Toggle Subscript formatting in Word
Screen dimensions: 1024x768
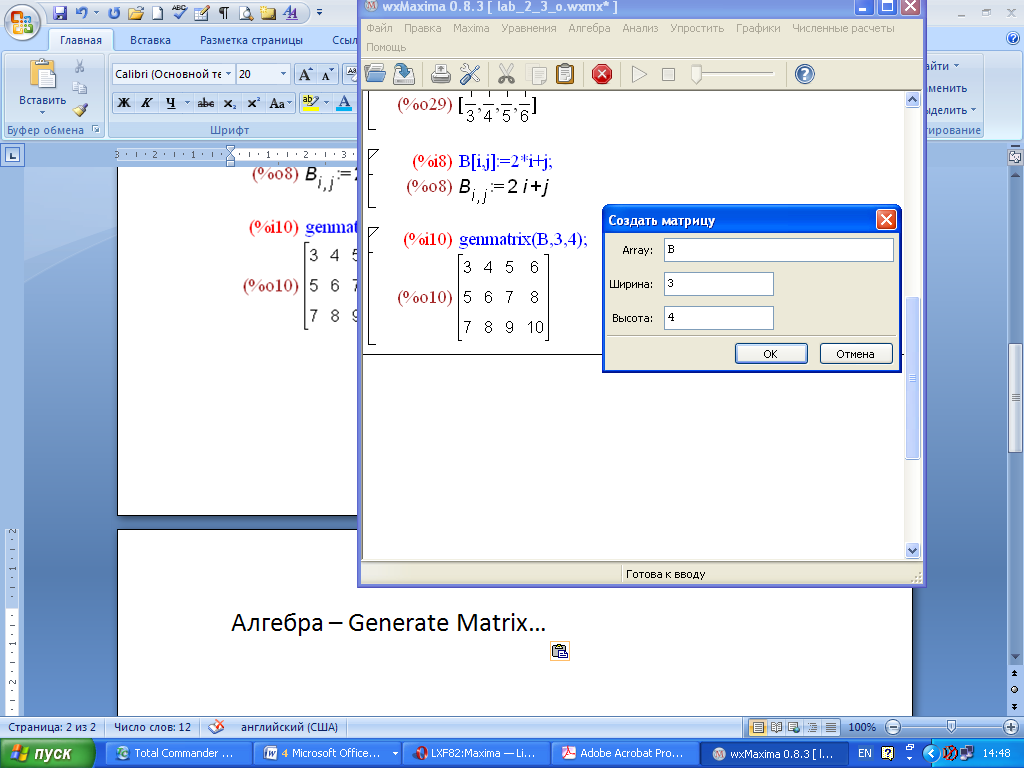pyautogui.click(x=229, y=103)
